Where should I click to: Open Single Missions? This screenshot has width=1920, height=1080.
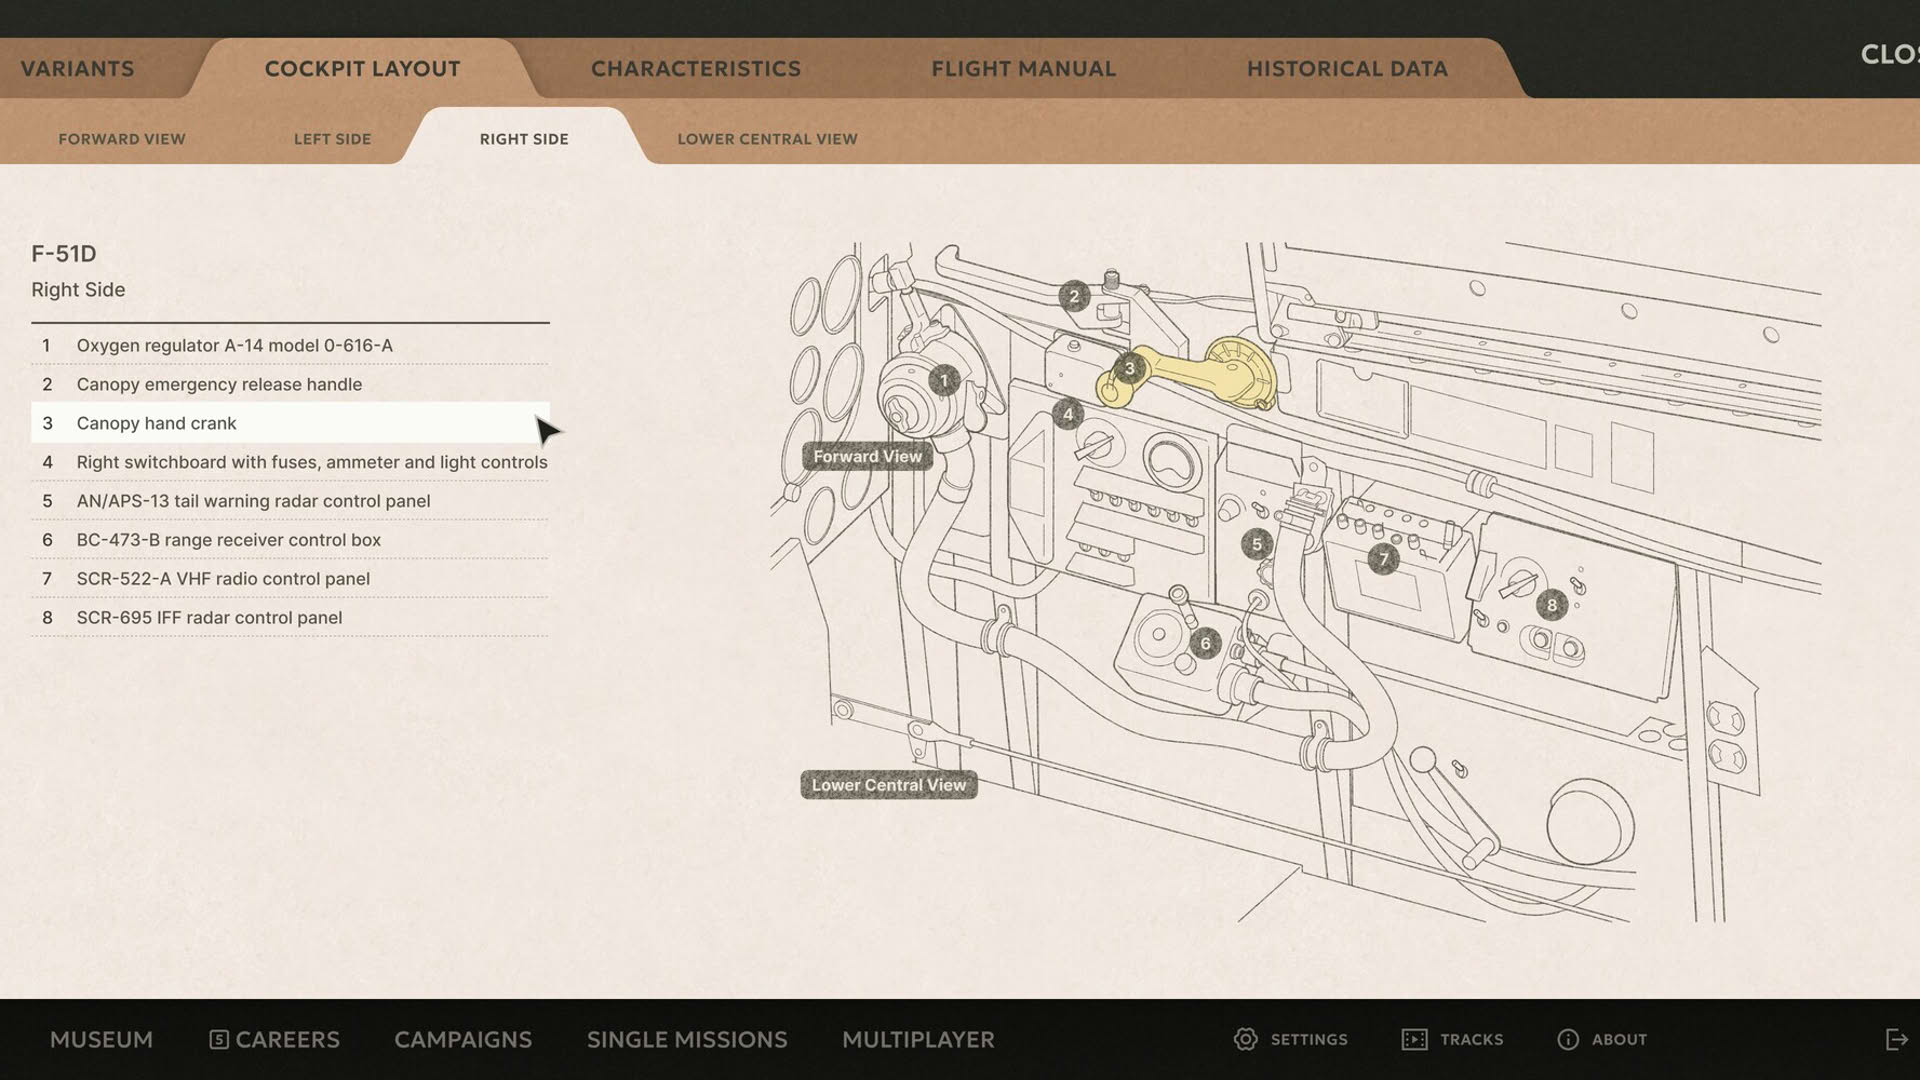[x=687, y=1039]
